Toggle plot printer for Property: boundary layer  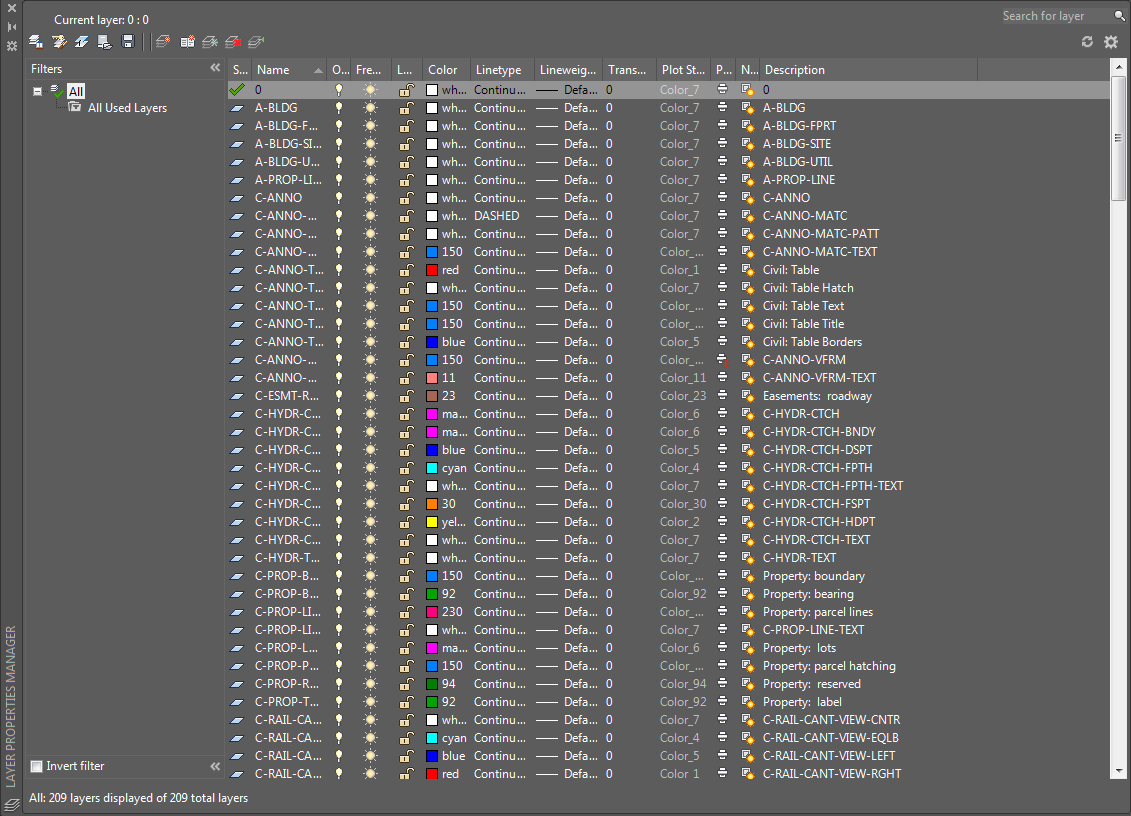coord(722,575)
